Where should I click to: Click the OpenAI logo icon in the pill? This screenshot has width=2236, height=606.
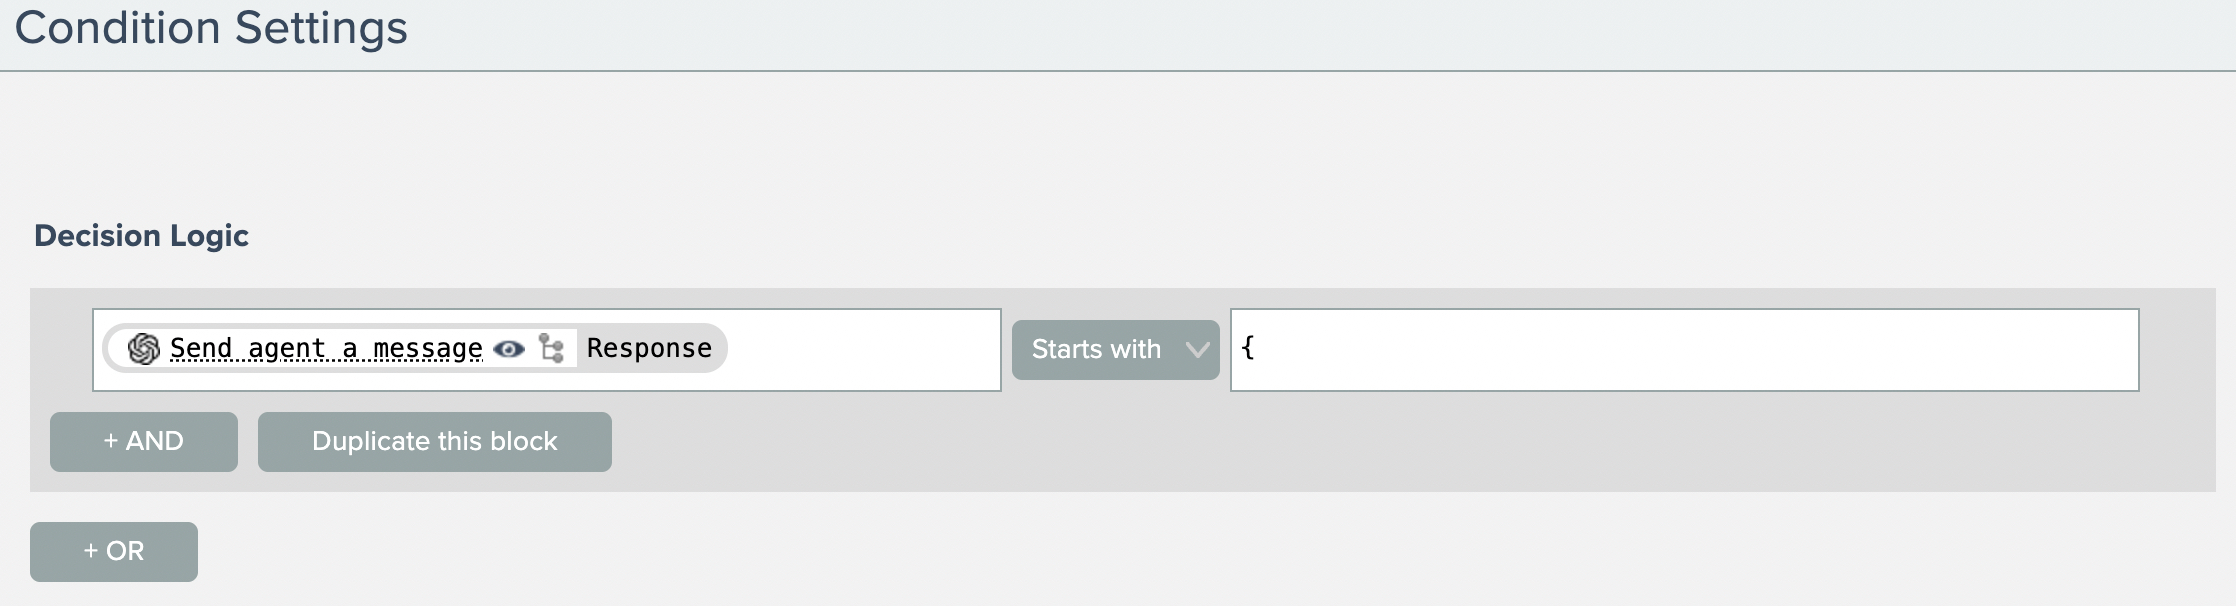[144, 349]
